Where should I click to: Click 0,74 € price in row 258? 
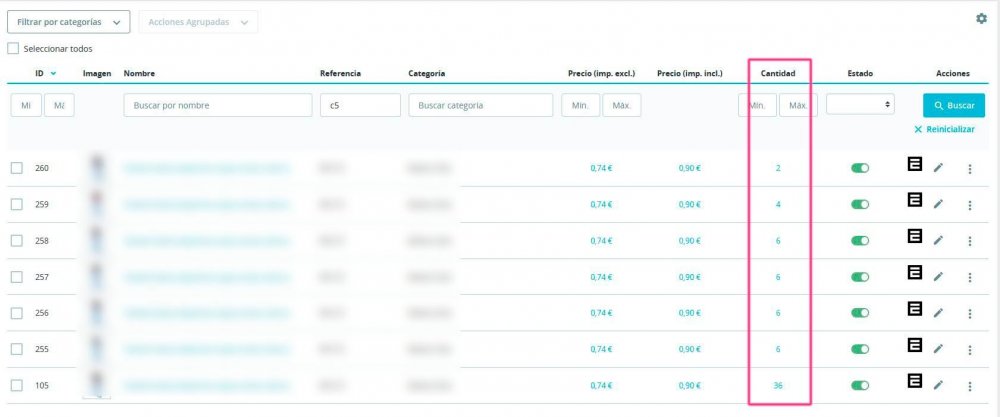pyautogui.click(x=601, y=241)
